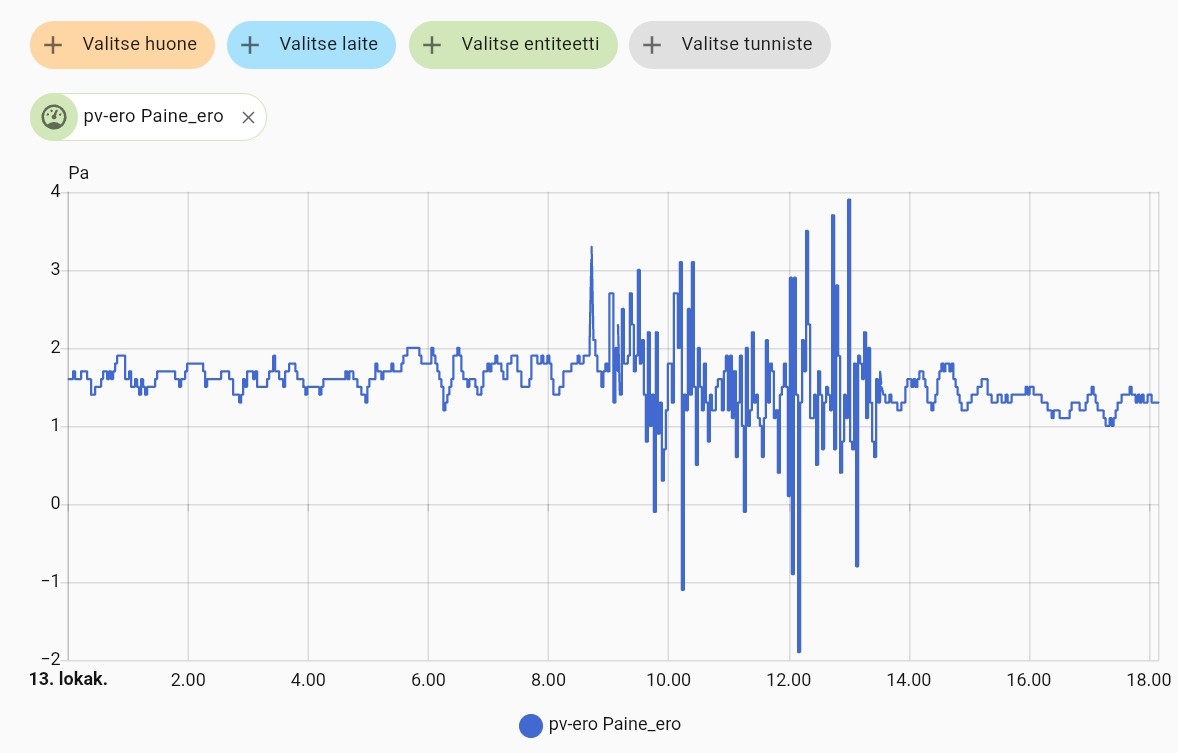Click the plus icon in Valitse huone chip
Image resolution: width=1178 pixels, height=753 pixels.
[x=54, y=45]
